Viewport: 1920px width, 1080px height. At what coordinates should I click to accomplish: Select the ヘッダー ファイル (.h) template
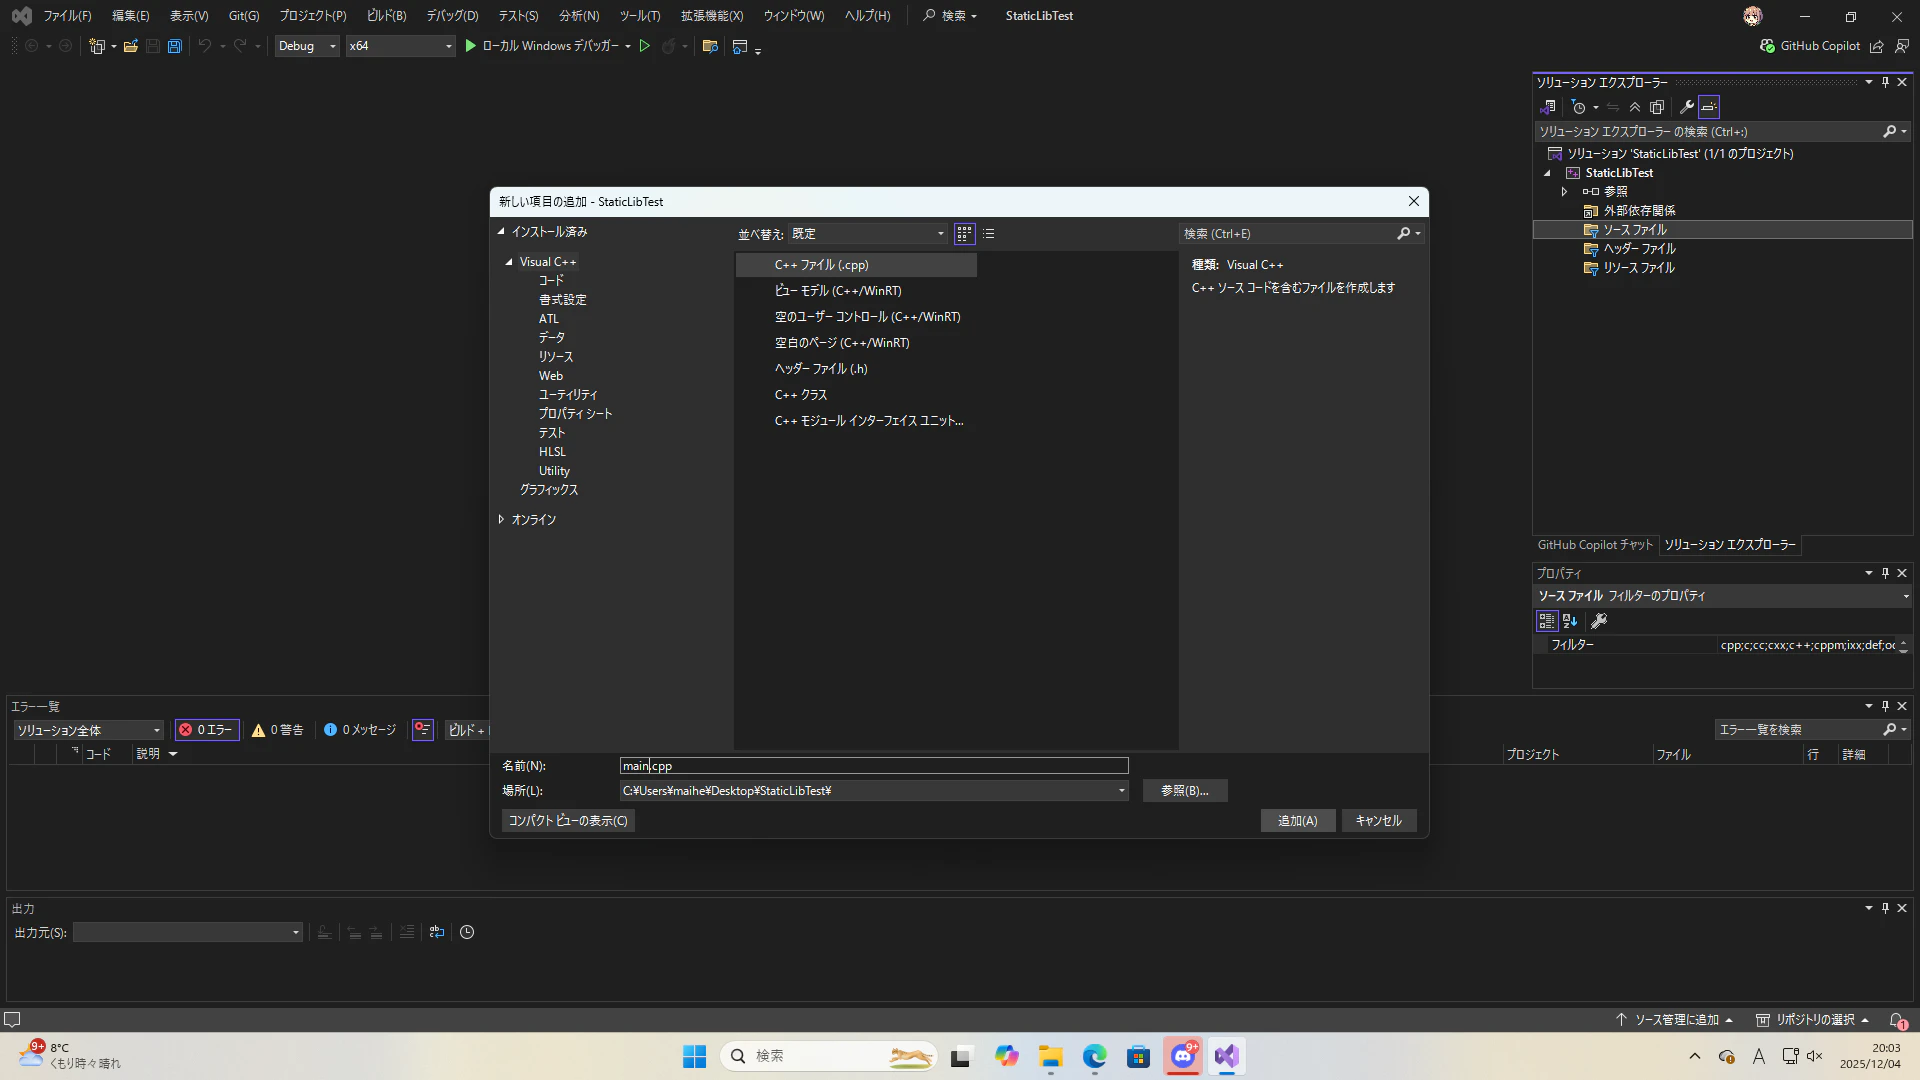click(x=821, y=369)
